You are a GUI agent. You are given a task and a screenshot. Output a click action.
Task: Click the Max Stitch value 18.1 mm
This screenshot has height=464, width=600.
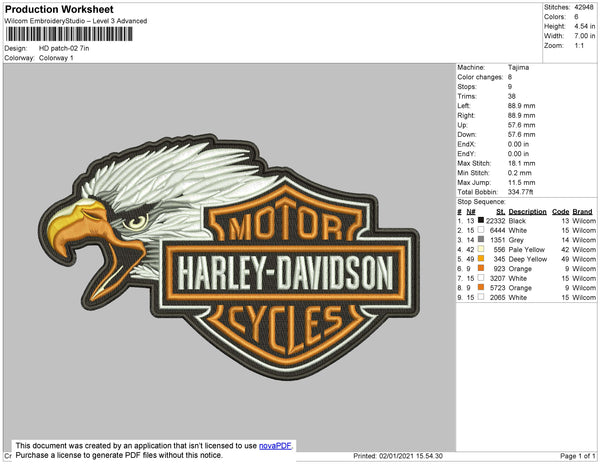click(522, 163)
